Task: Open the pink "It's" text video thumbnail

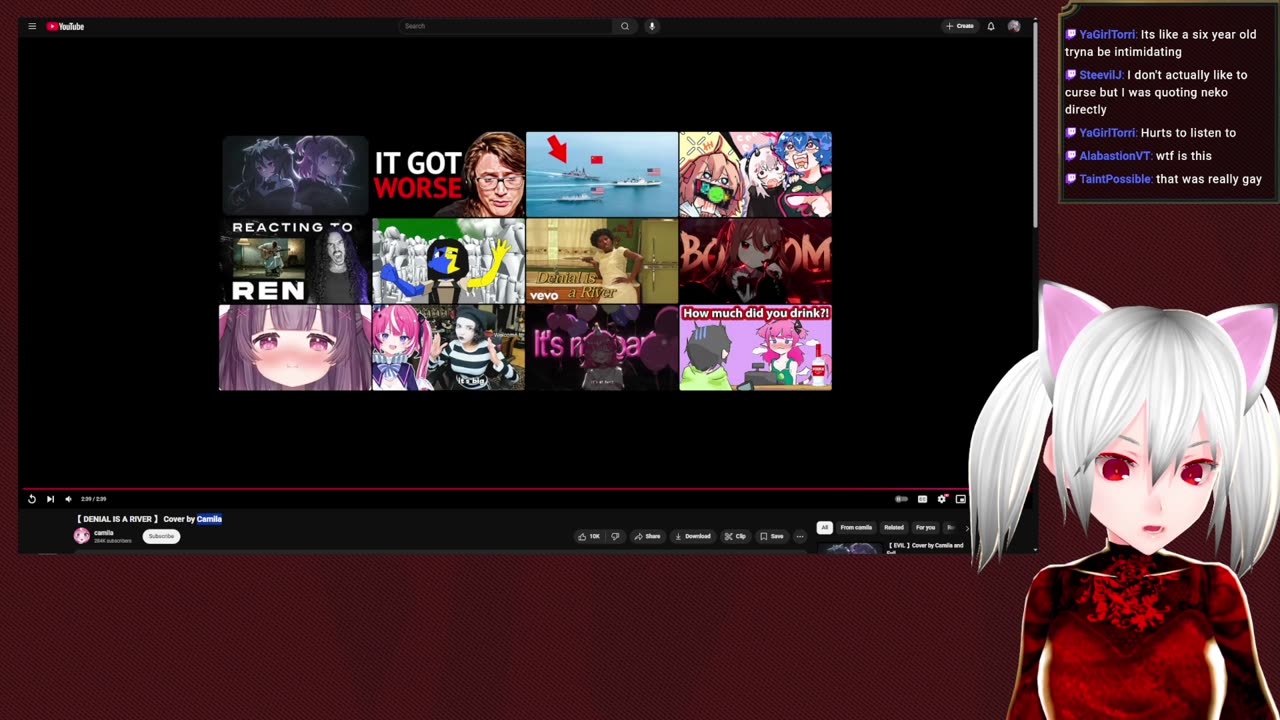Action: [602, 348]
